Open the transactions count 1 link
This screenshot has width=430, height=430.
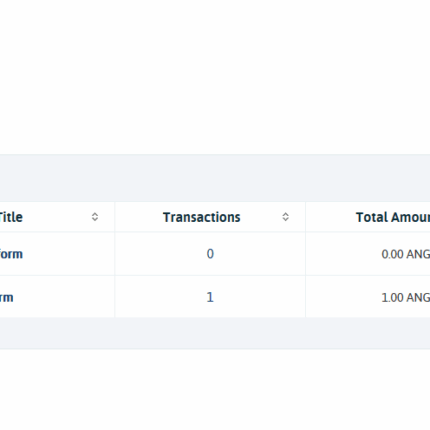[210, 297]
